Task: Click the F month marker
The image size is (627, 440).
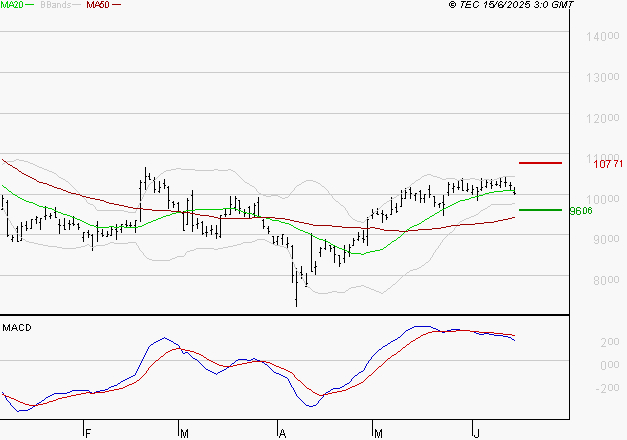Action: (88, 433)
